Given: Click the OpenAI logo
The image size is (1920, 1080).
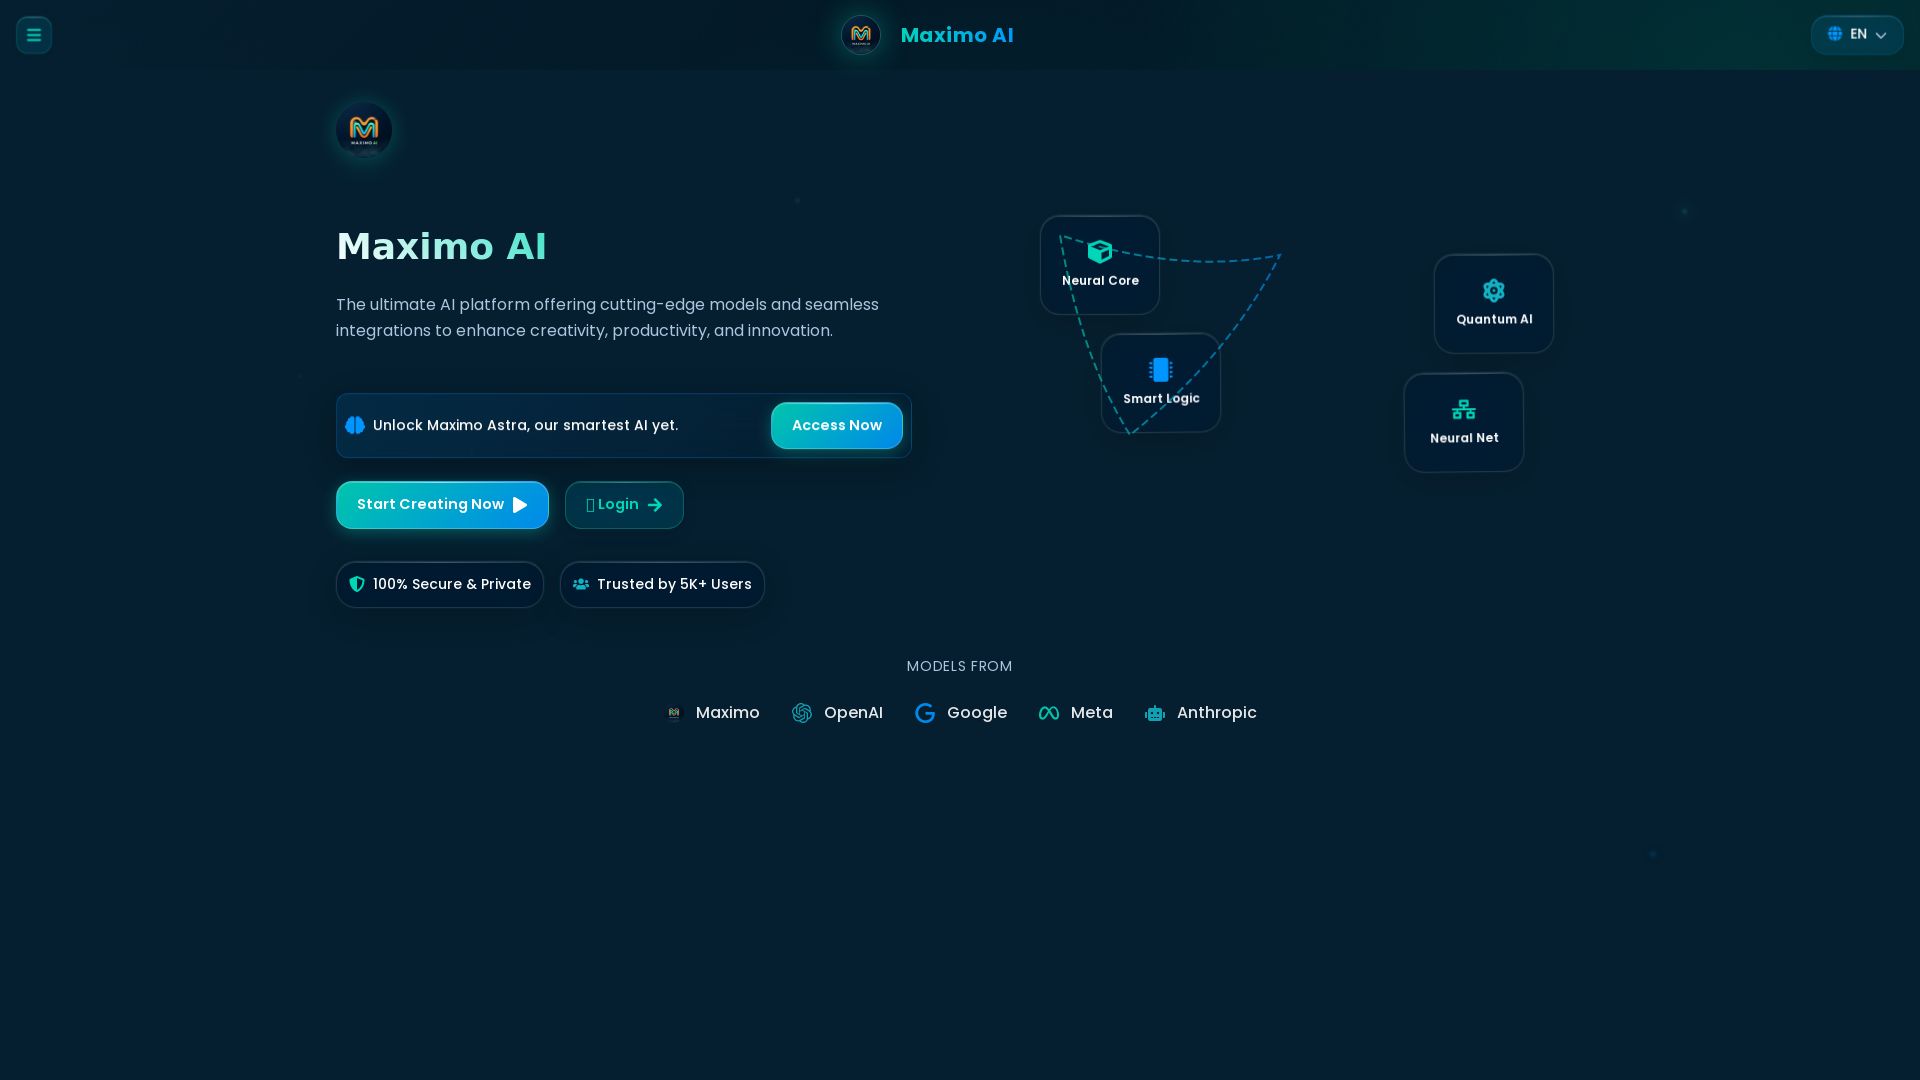Looking at the screenshot, I should coord(801,713).
